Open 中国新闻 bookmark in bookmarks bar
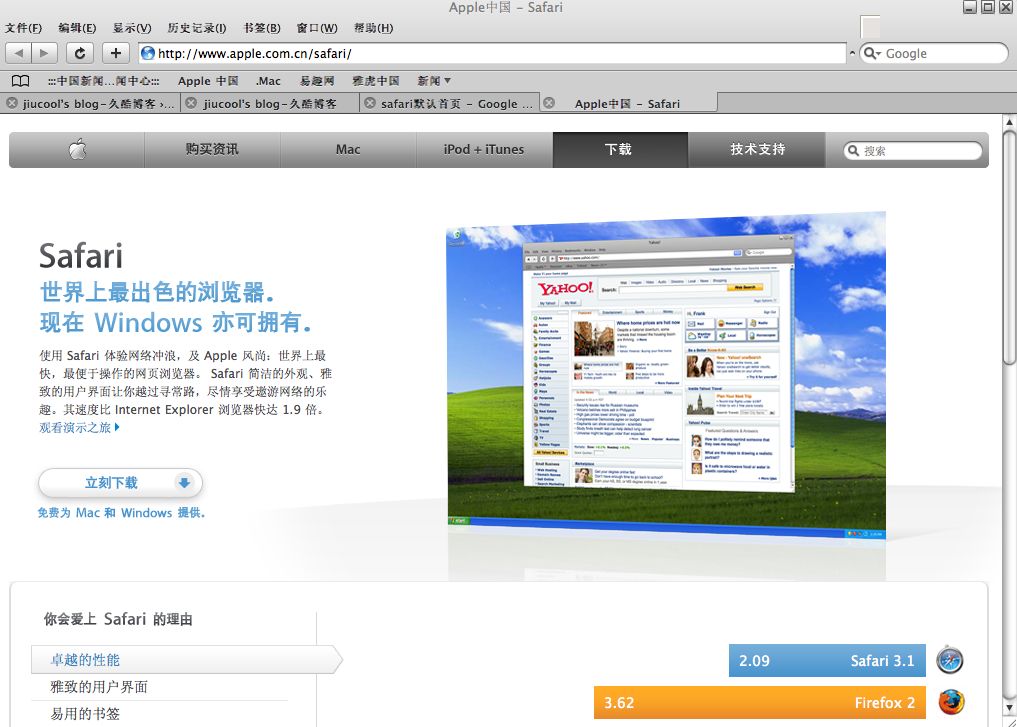This screenshot has height=727, width=1017. [x=104, y=81]
